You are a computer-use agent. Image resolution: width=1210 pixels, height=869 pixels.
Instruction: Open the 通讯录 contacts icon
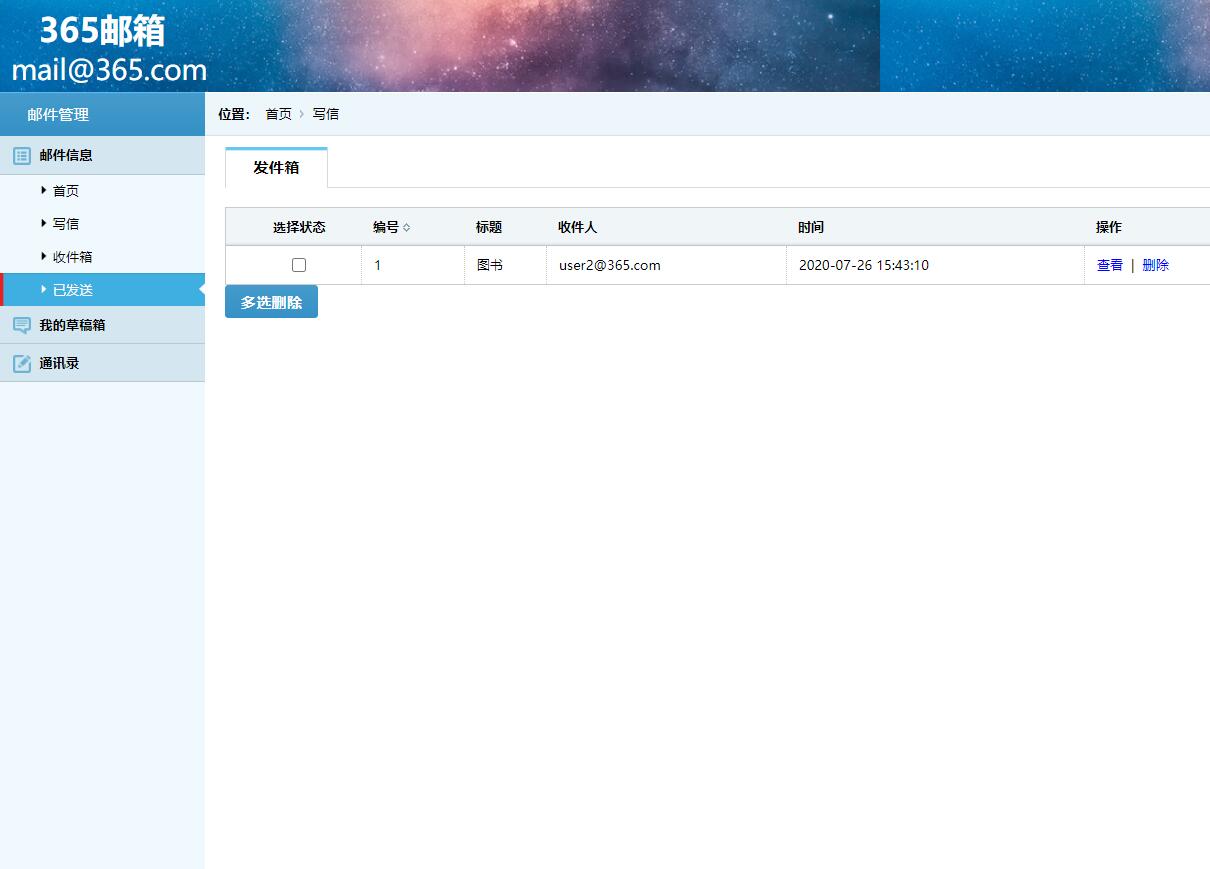[x=22, y=362]
